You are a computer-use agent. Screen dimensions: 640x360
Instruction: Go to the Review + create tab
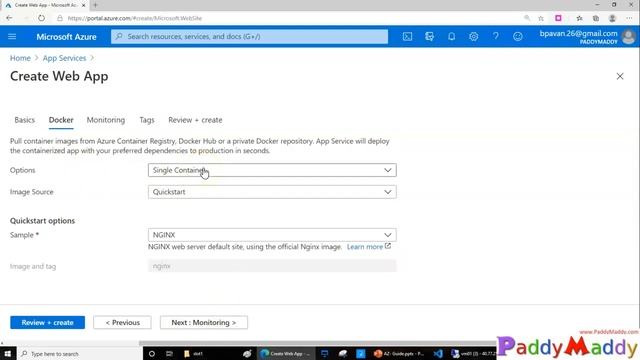coord(195,120)
